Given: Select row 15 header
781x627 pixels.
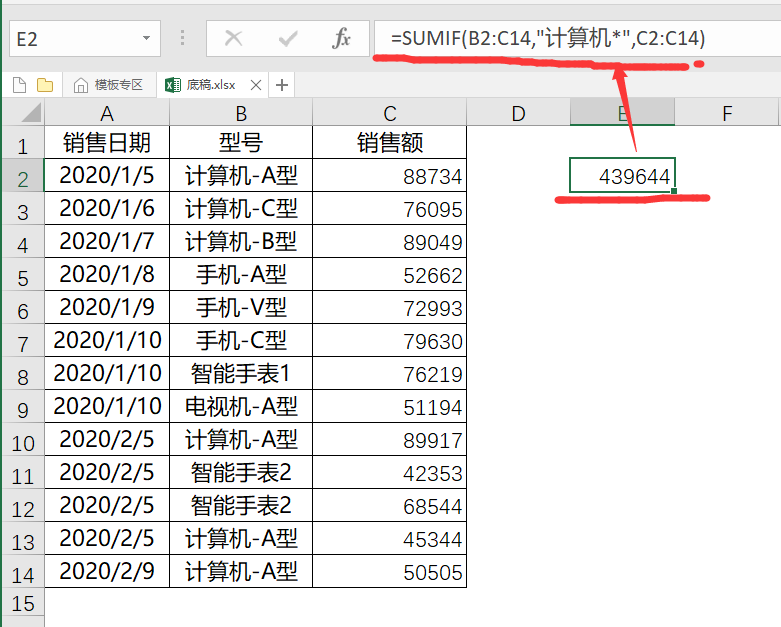Looking at the screenshot, I should pos(23,603).
